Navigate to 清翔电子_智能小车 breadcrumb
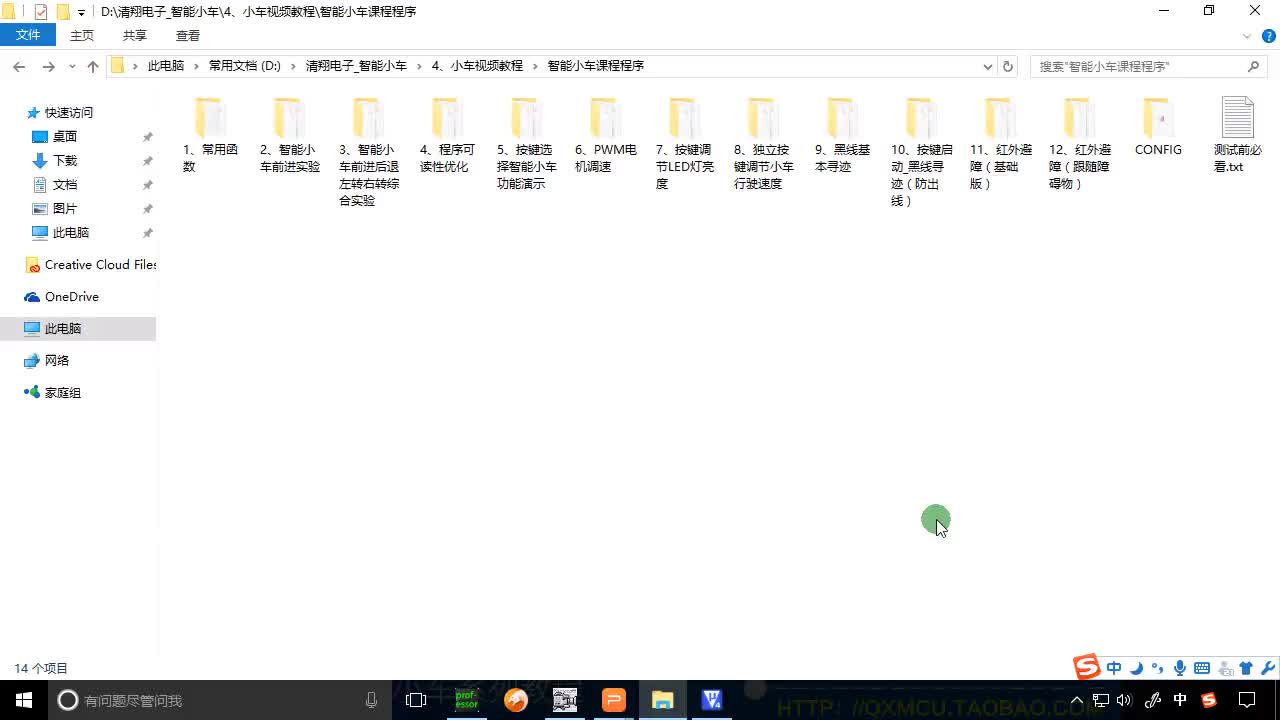The image size is (1280, 720). pos(356,66)
